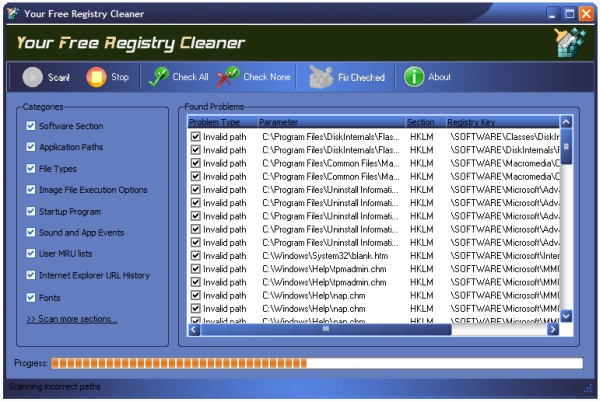Image resolution: width=600 pixels, height=402 pixels.
Task: Click the app icon in title bar
Action: 13,13
